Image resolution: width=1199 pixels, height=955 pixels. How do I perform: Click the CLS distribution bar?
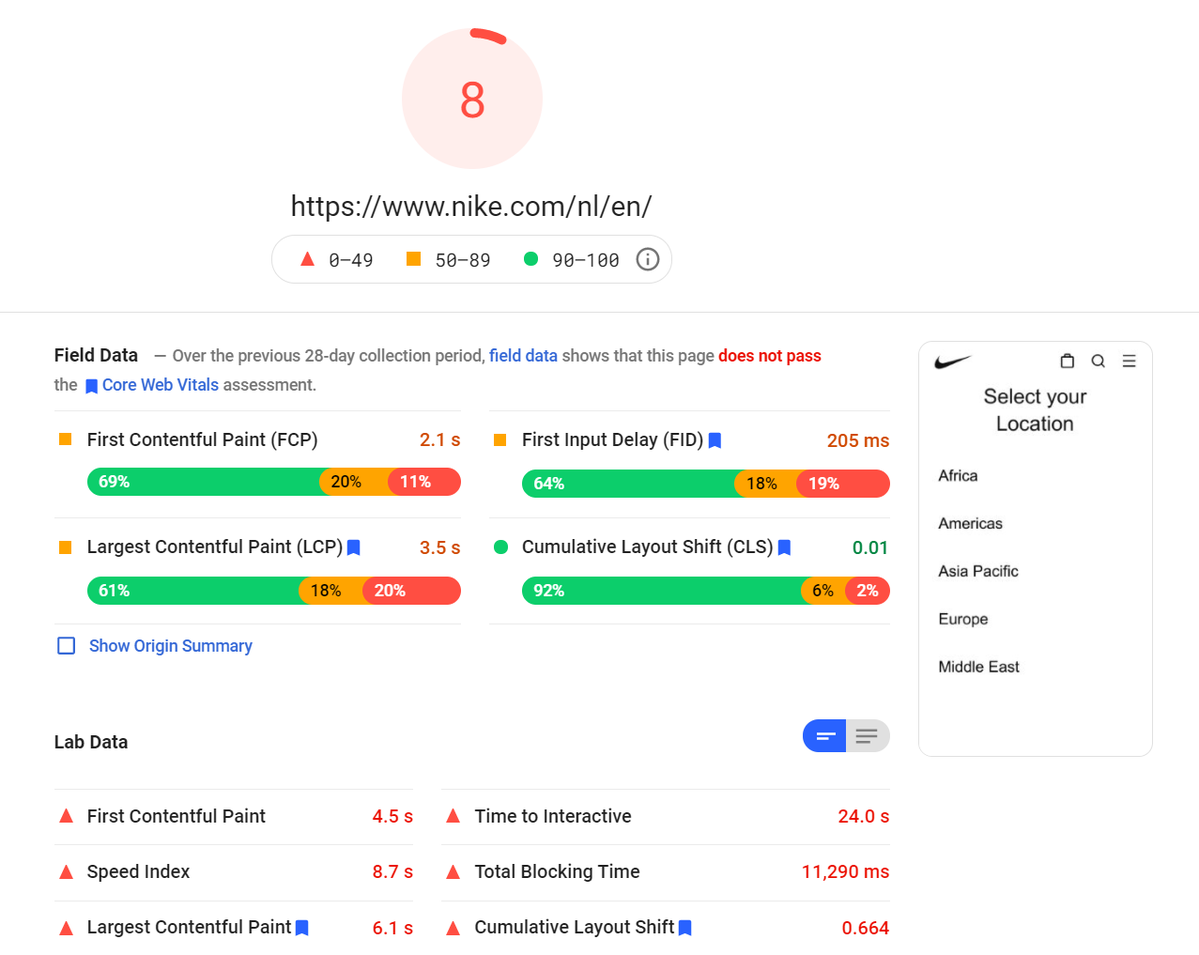point(706,590)
